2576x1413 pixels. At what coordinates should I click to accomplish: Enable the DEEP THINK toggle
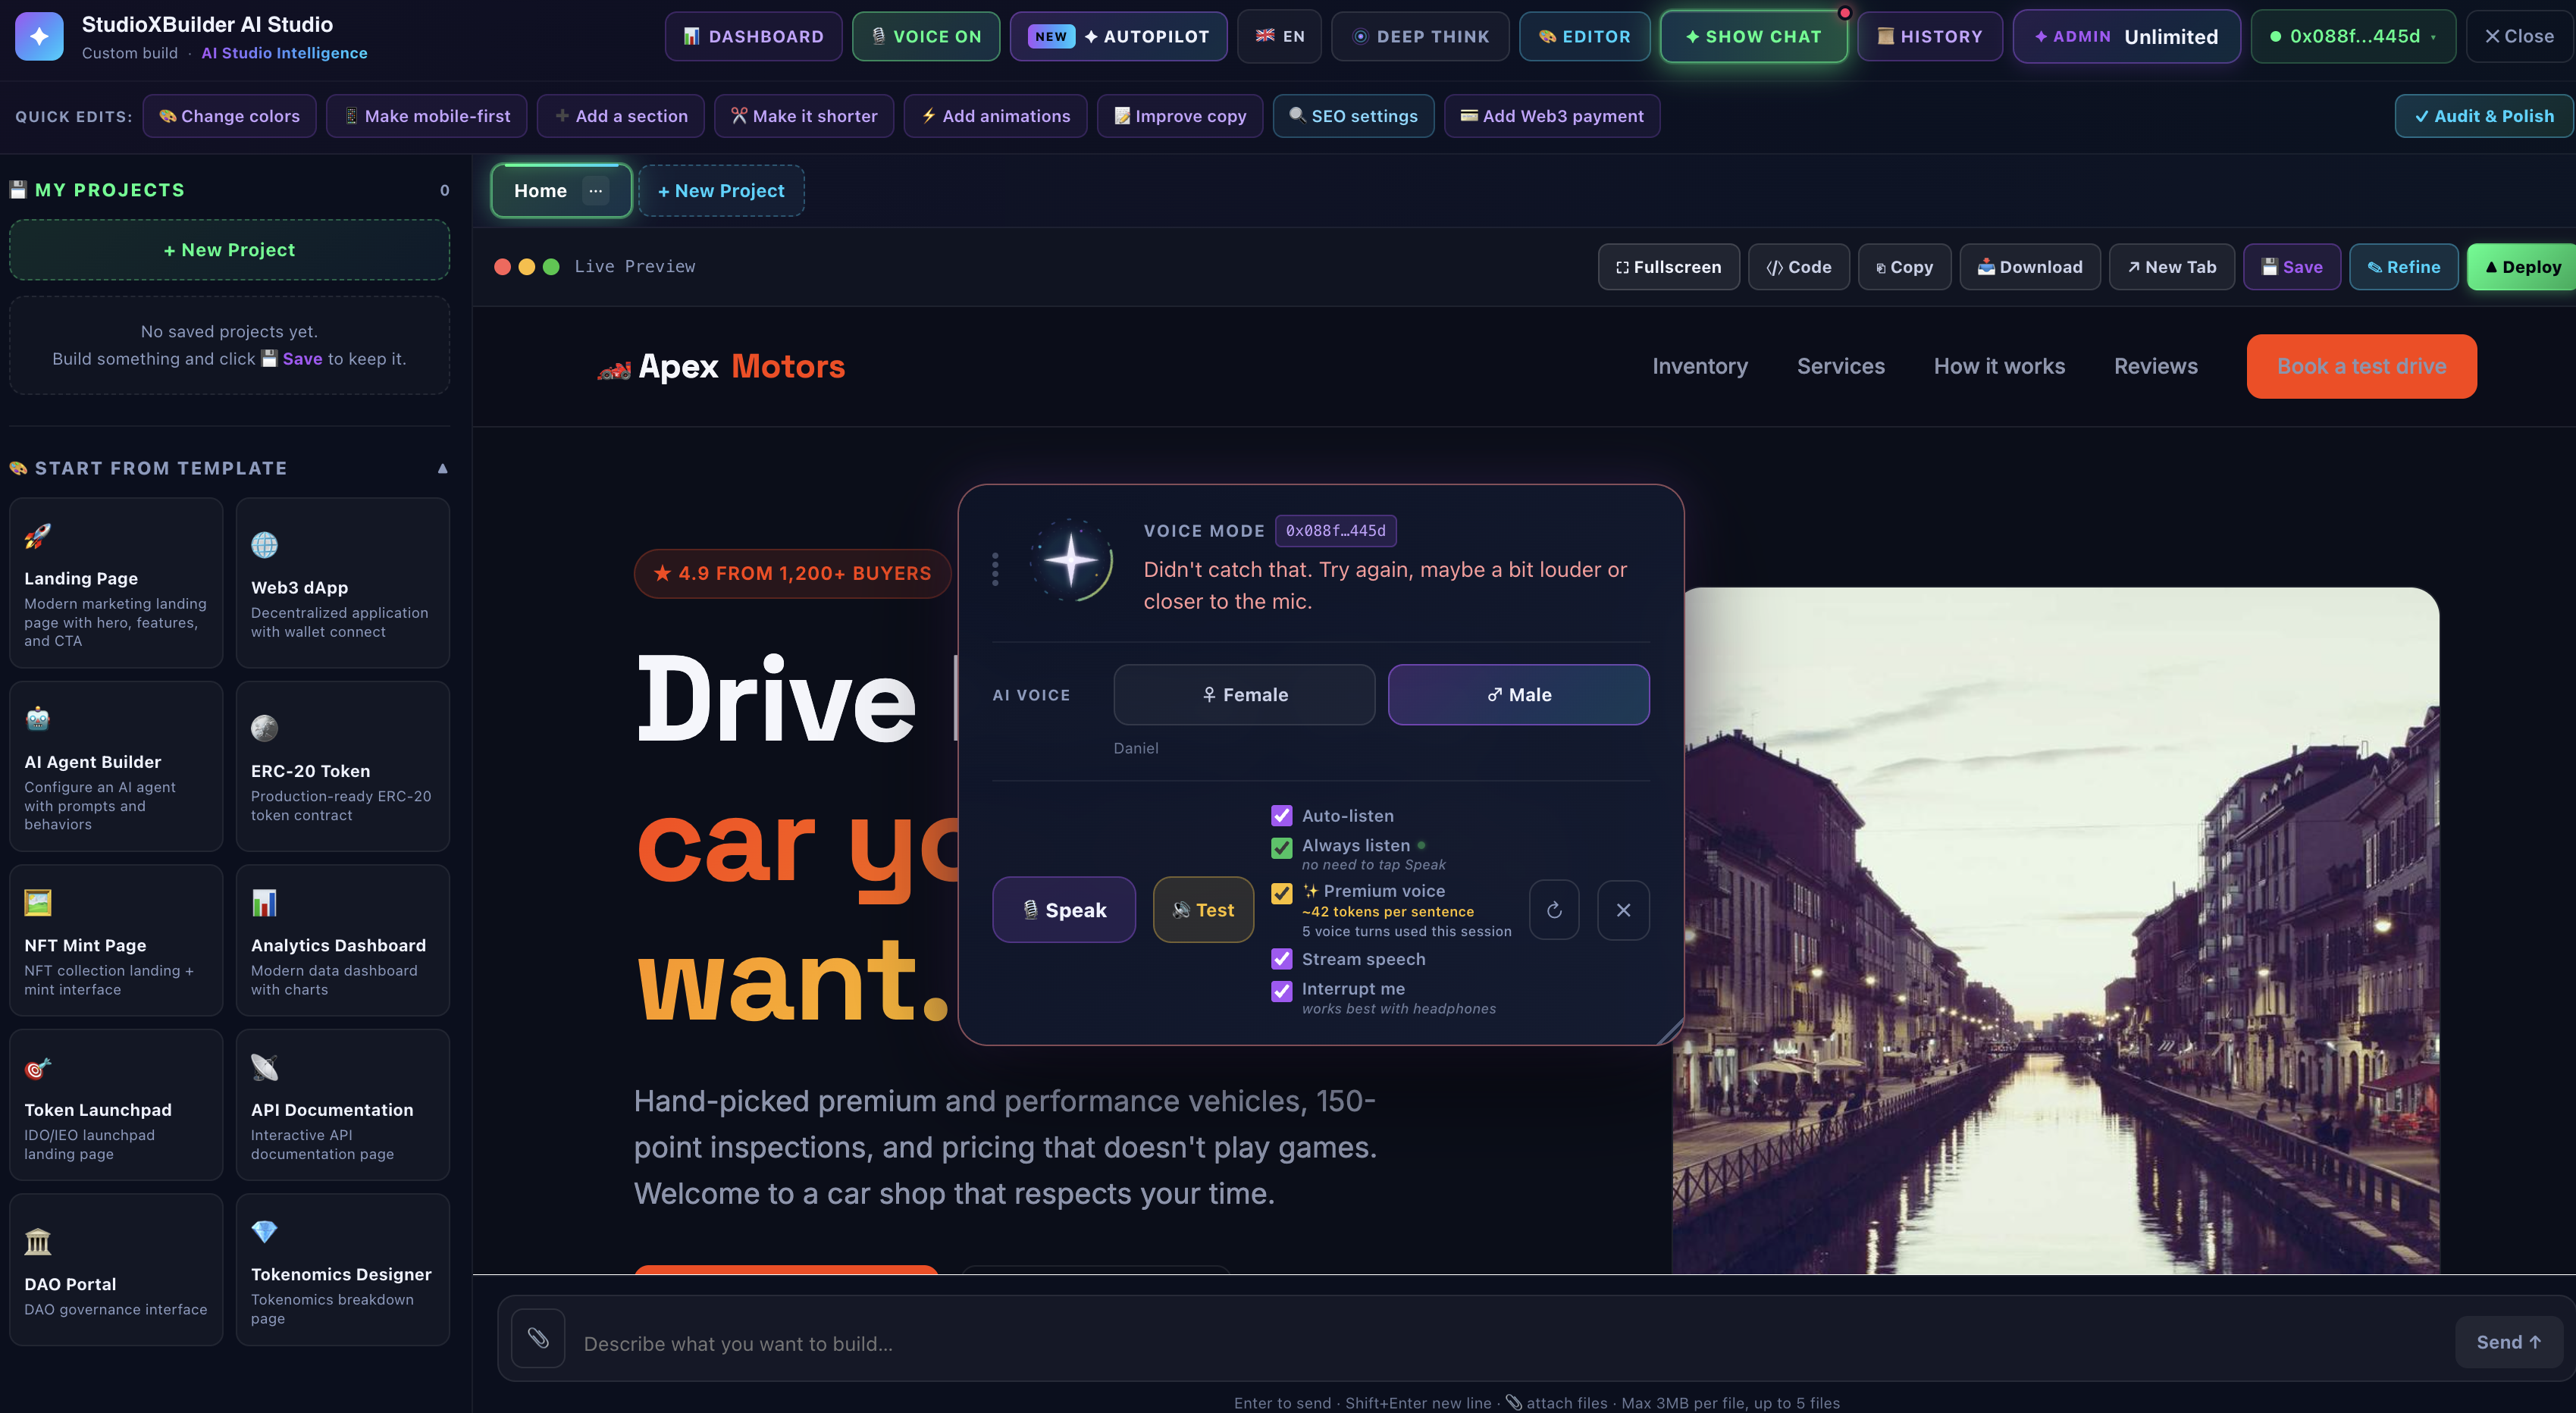click(1420, 37)
